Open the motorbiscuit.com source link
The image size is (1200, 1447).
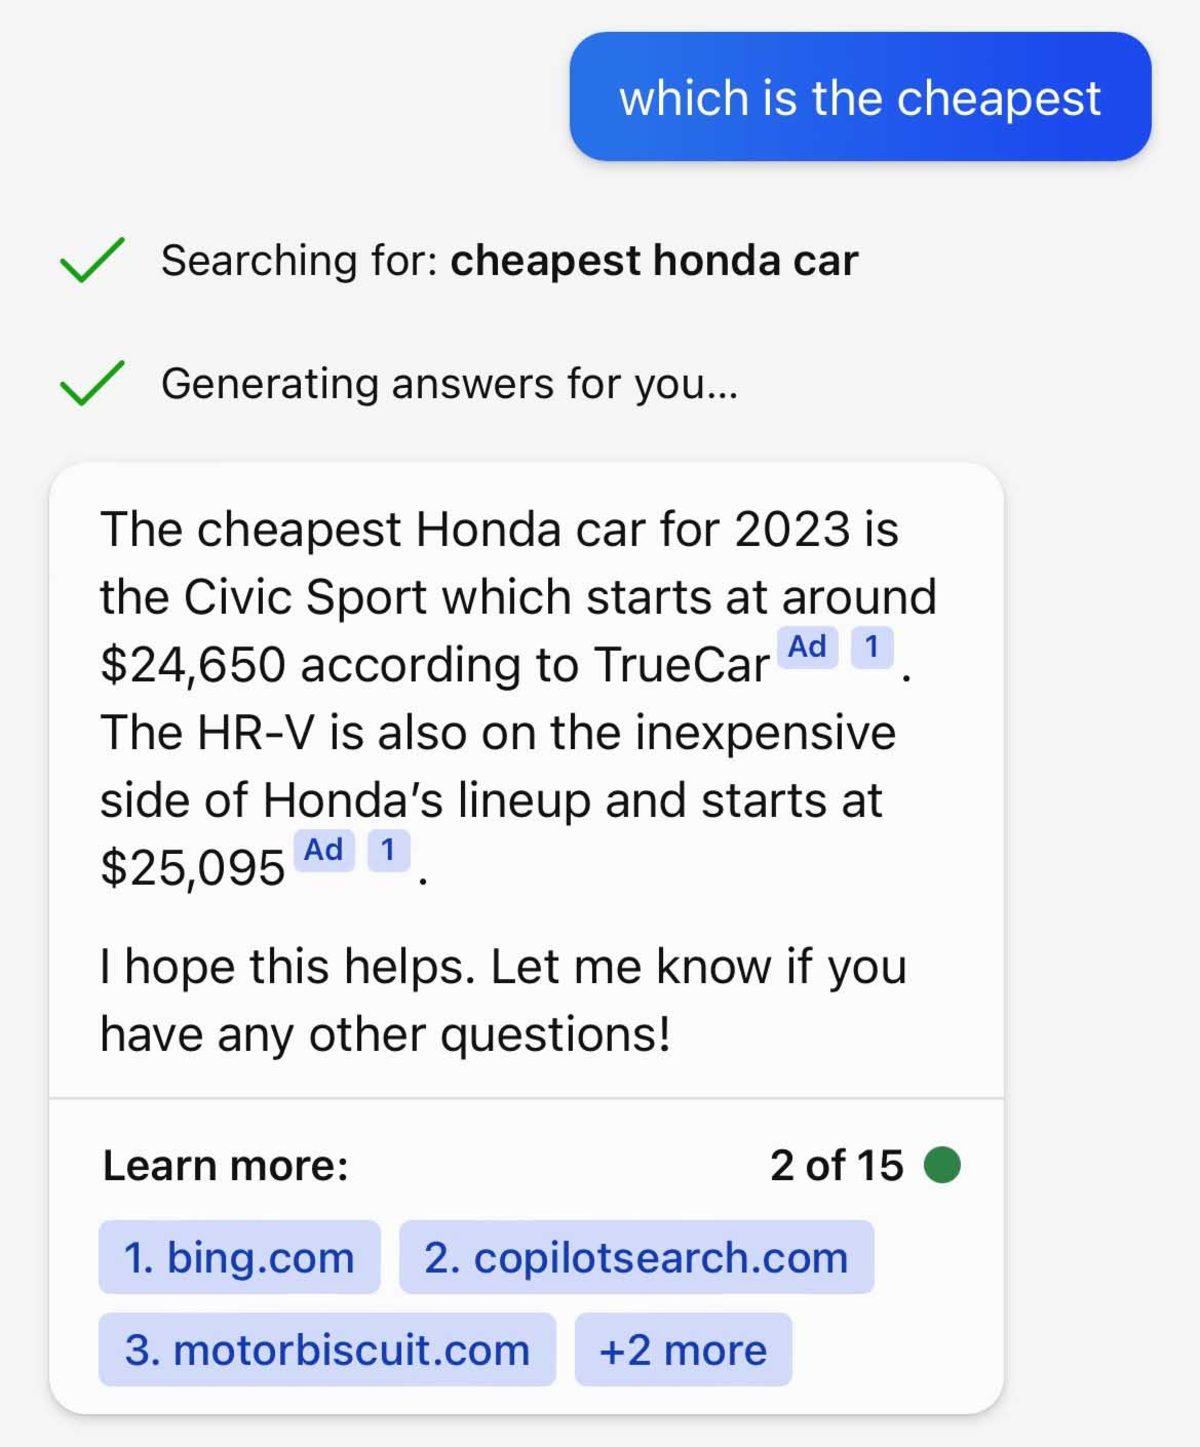point(327,1350)
